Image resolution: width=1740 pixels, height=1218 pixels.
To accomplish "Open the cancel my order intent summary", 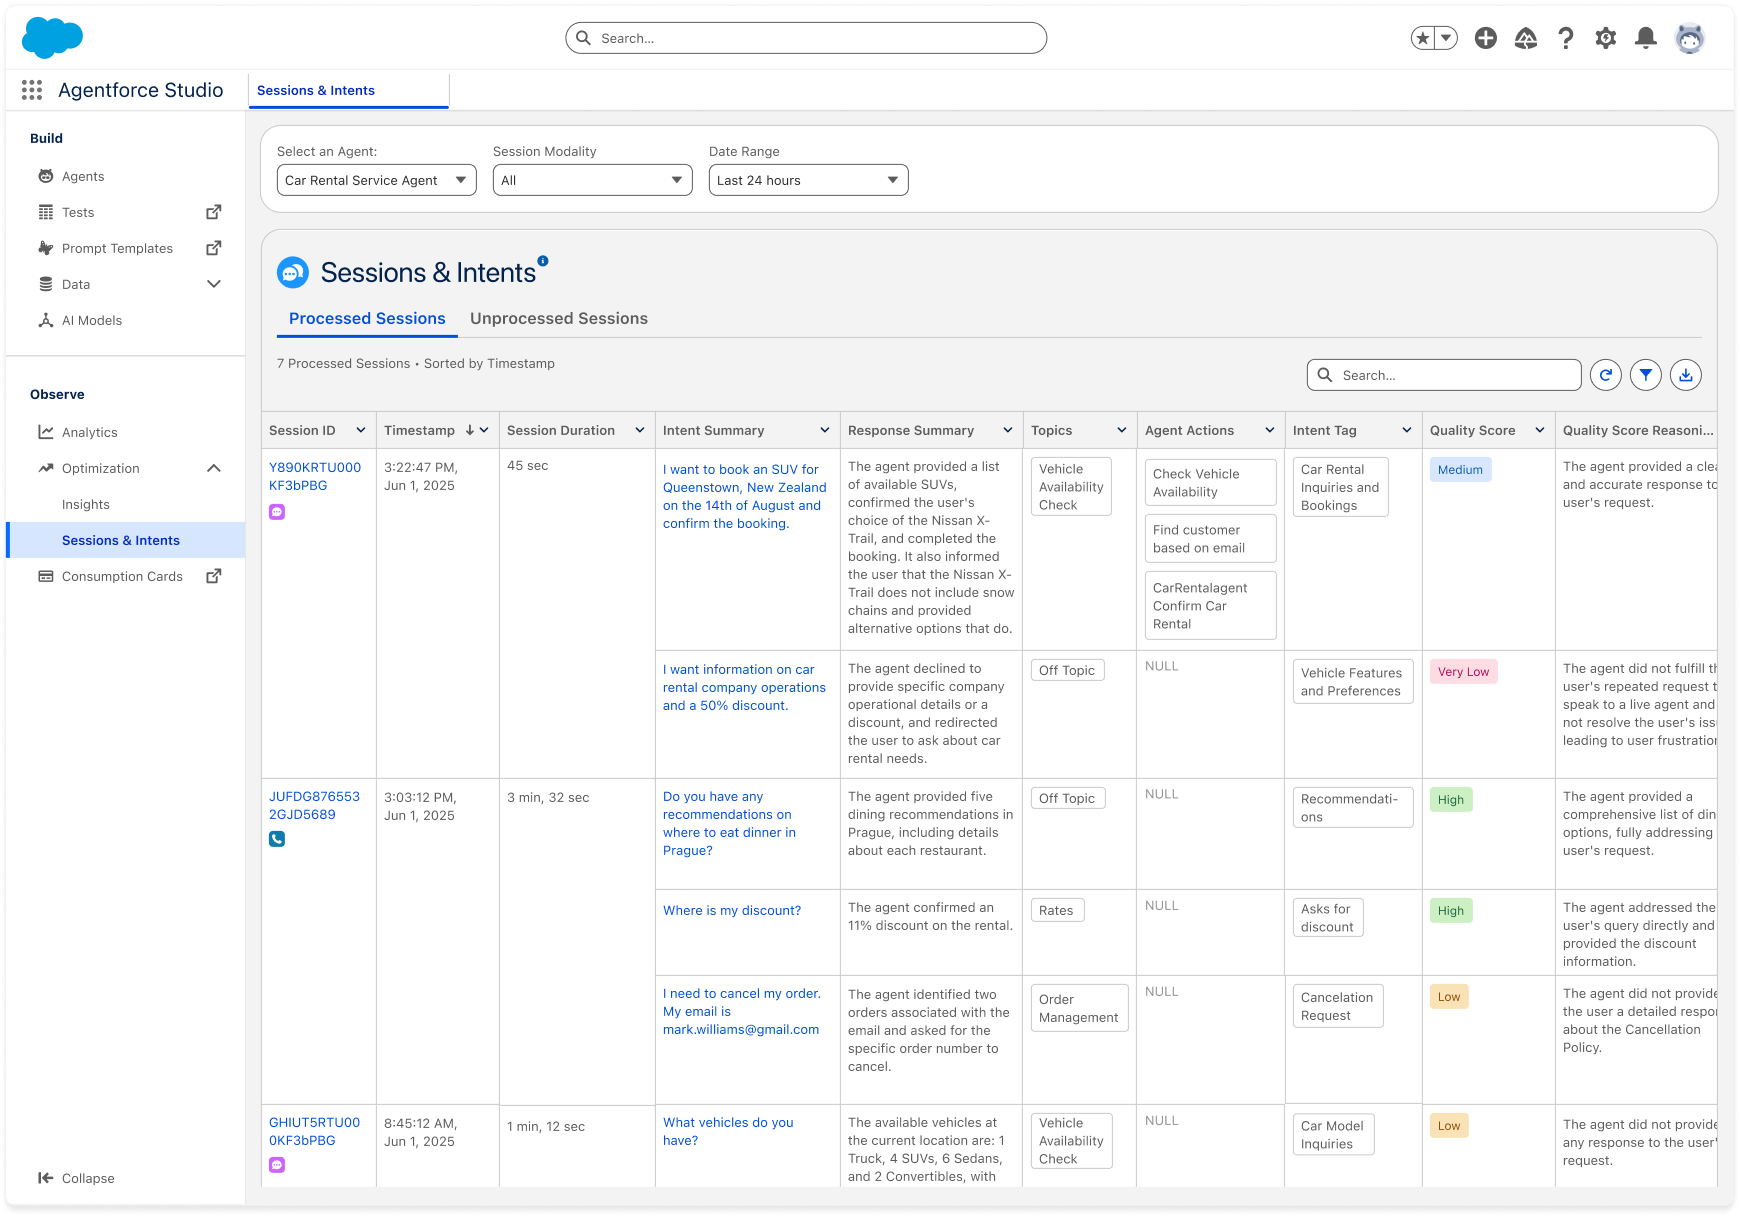I will point(741,1011).
